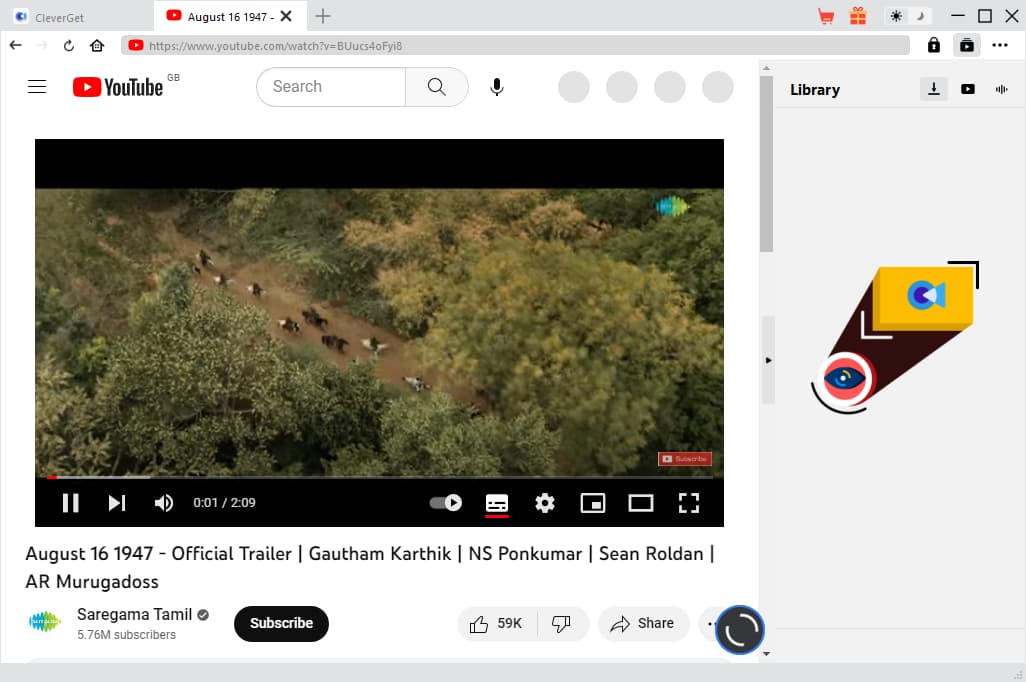Show downloaded videos in Library
Viewport: 1026px width, 682px height.
click(968, 89)
